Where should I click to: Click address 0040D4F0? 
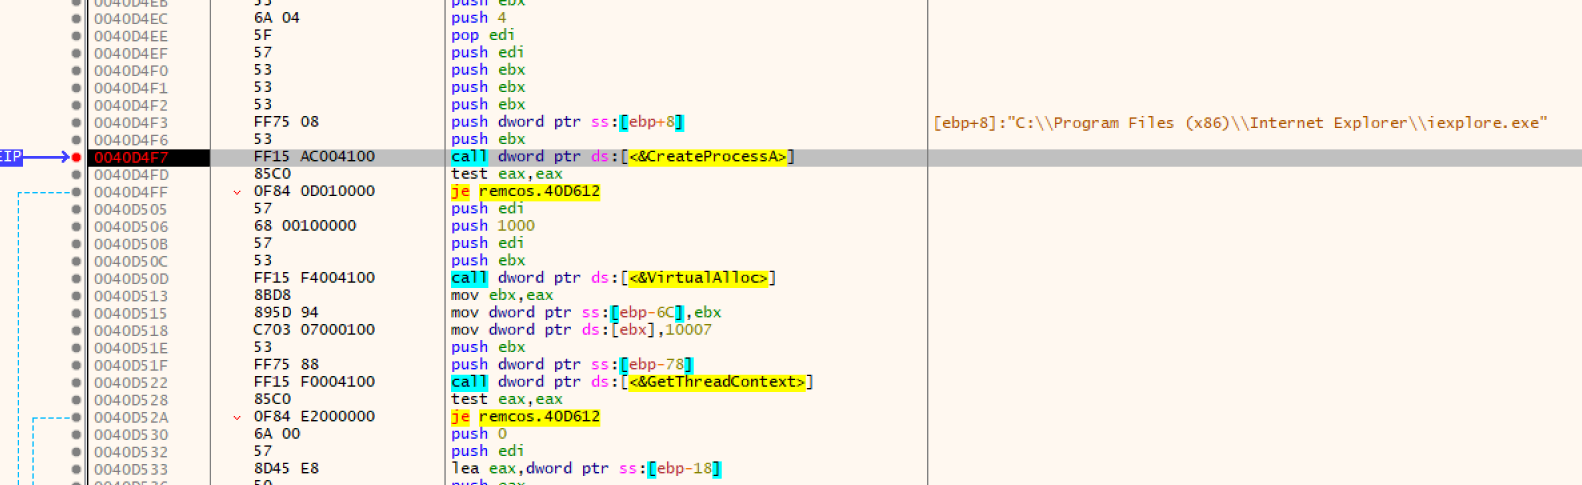coord(131,70)
